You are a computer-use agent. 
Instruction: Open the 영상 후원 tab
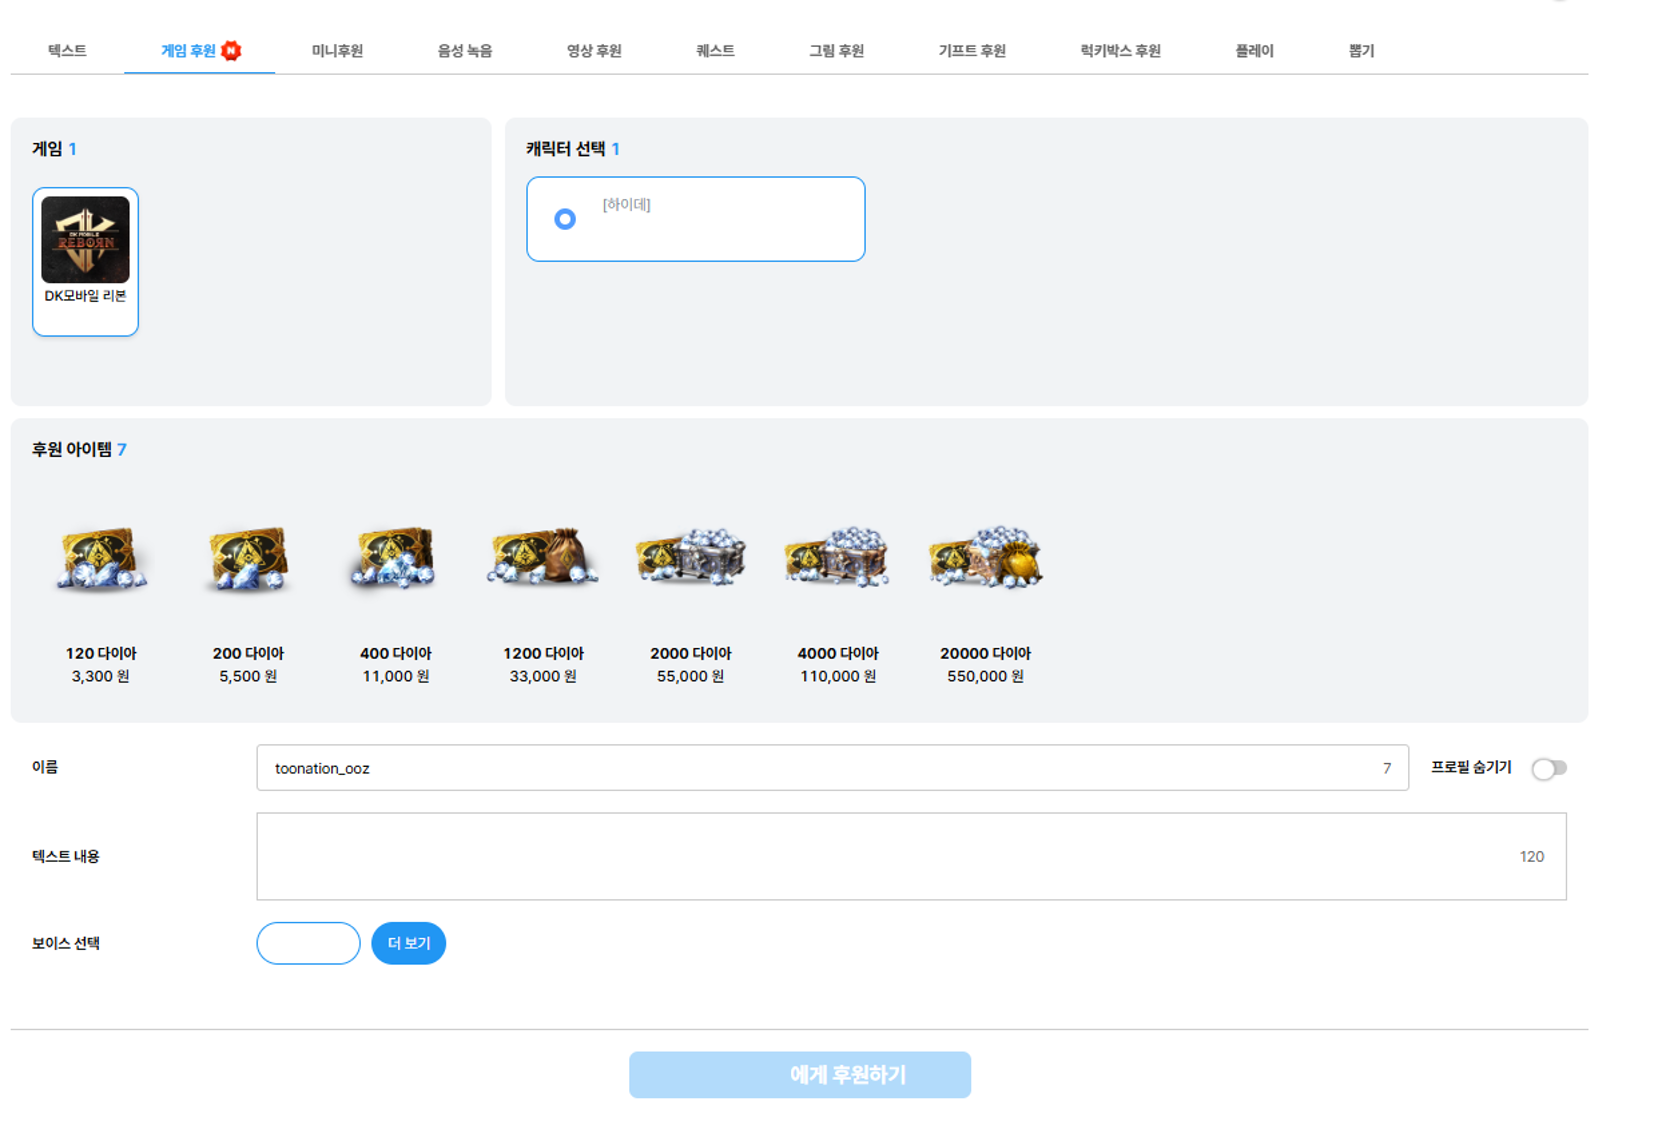[x=594, y=51]
